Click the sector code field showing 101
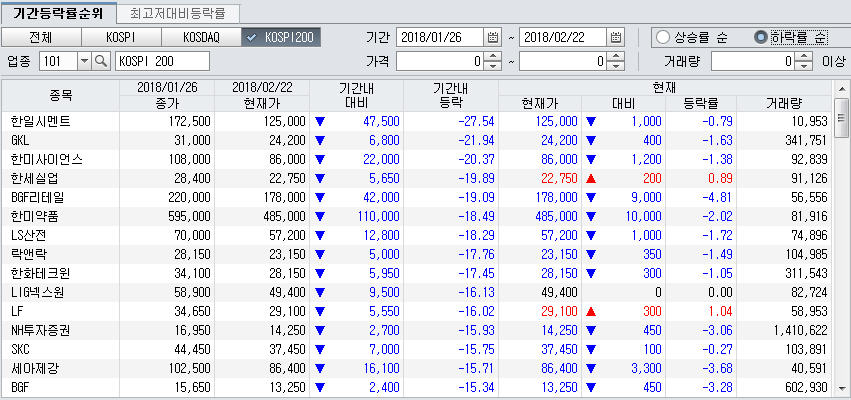Viewport: 851px width, 400px height. (x=58, y=61)
